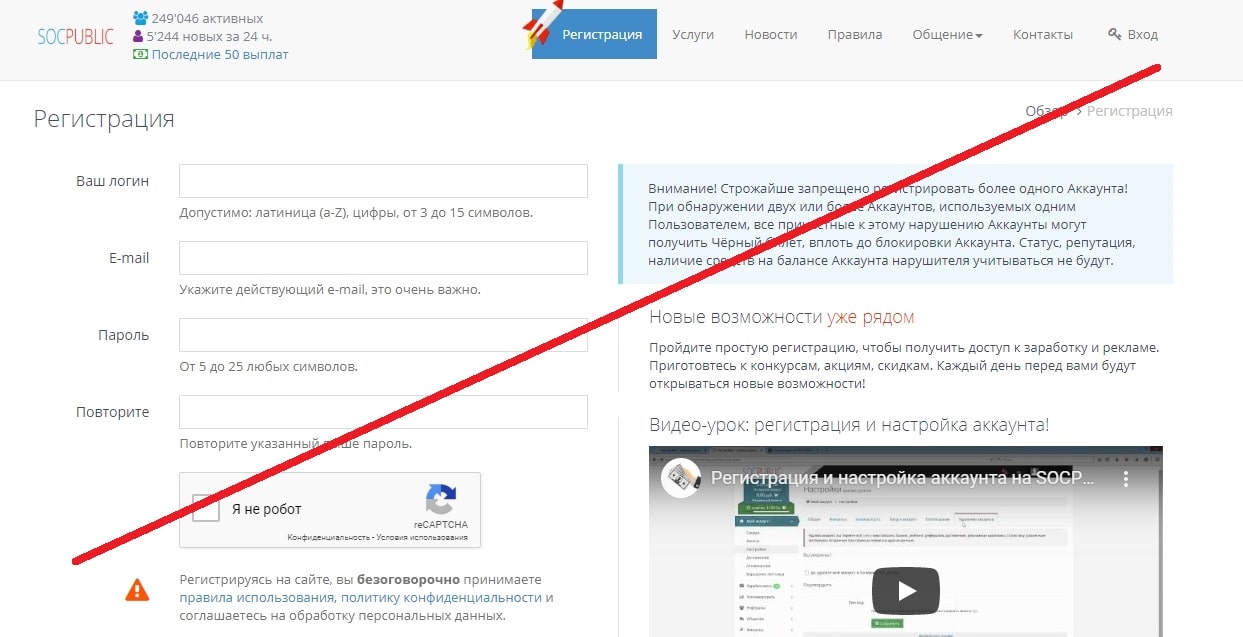Open the Новости menu item
This screenshot has width=1243, height=637.
[x=770, y=34]
